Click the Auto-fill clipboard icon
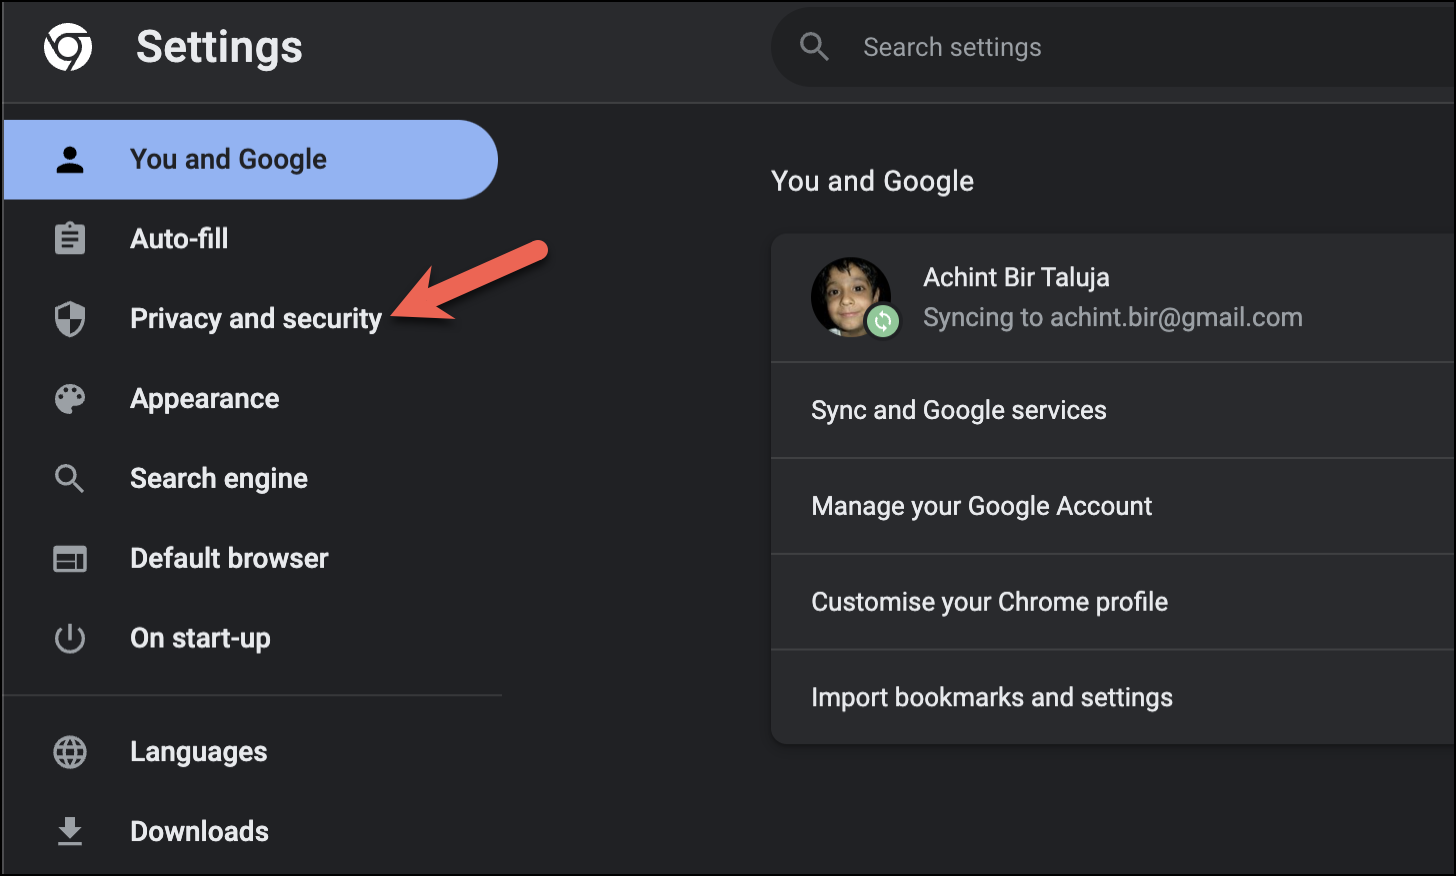 tap(70, 239)
